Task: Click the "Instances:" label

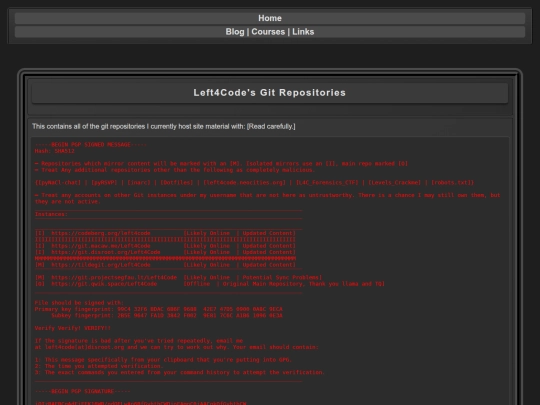Action: point(51,214)
